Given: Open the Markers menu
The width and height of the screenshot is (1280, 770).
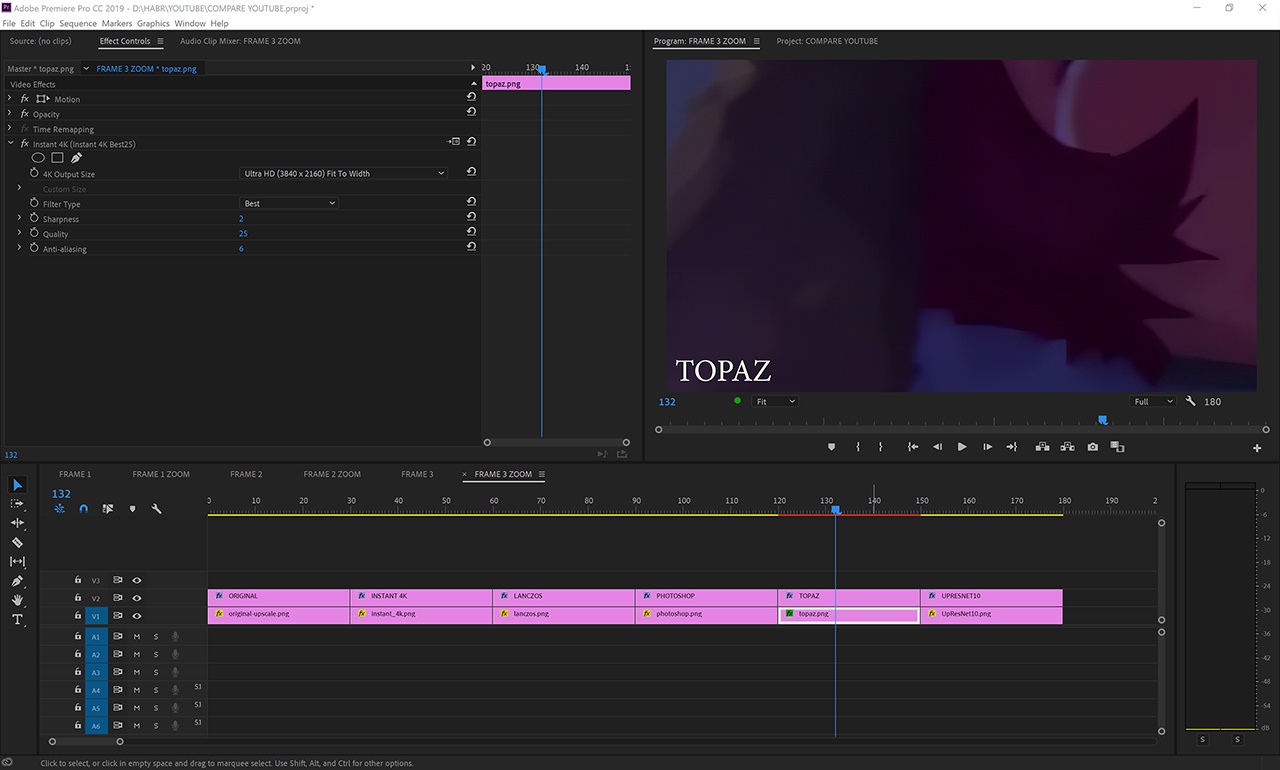Looking at the screenshot, I should [117, 23].
